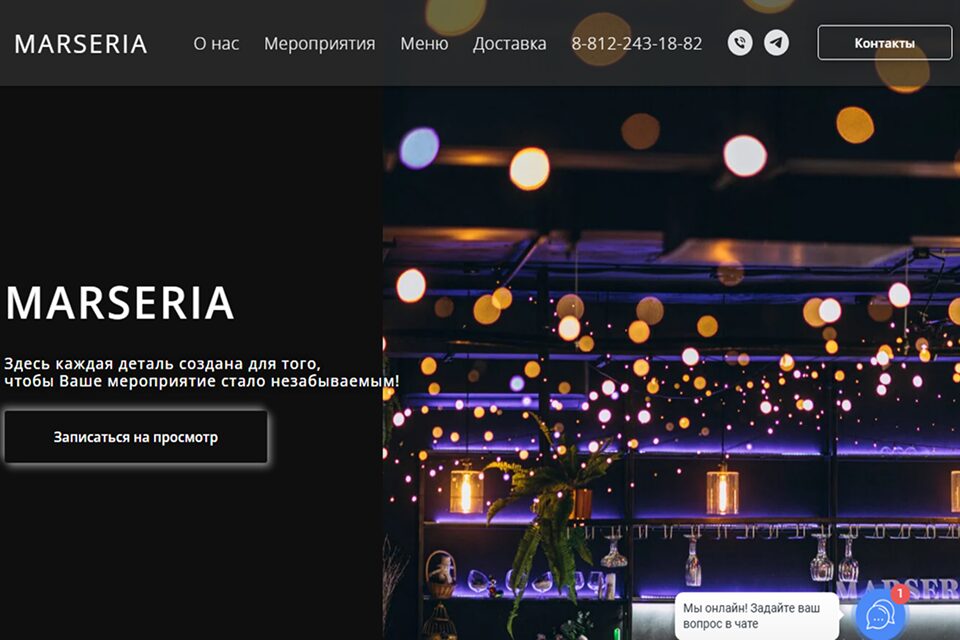
Task: Open the Telegram icon link
Action: 776,43
